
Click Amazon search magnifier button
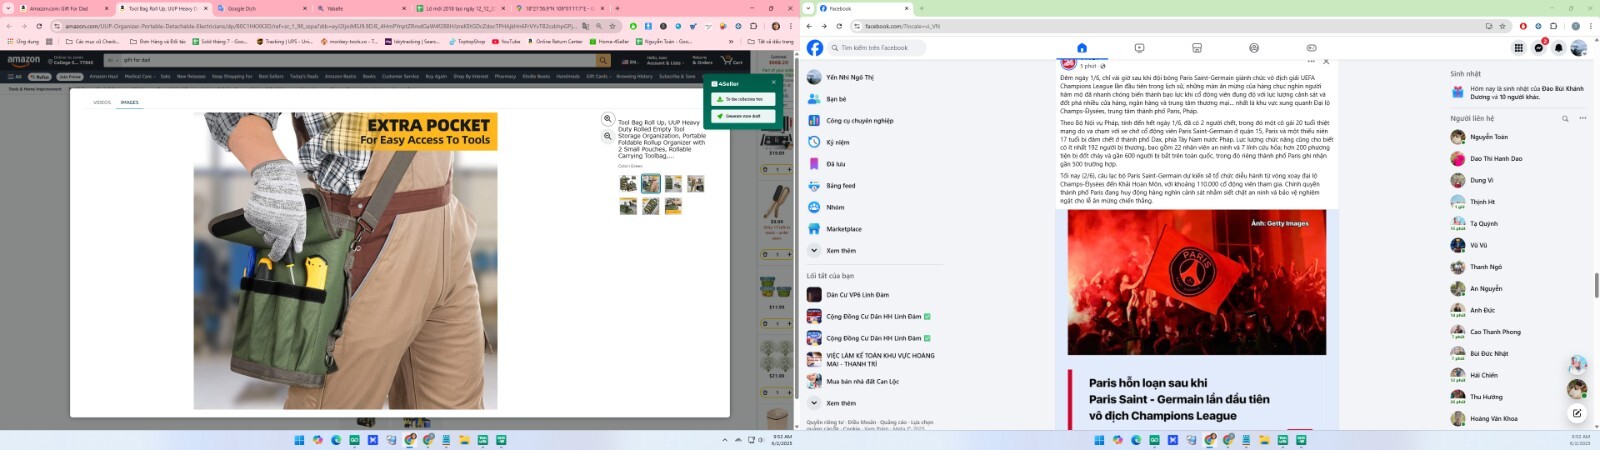[603, 61]
